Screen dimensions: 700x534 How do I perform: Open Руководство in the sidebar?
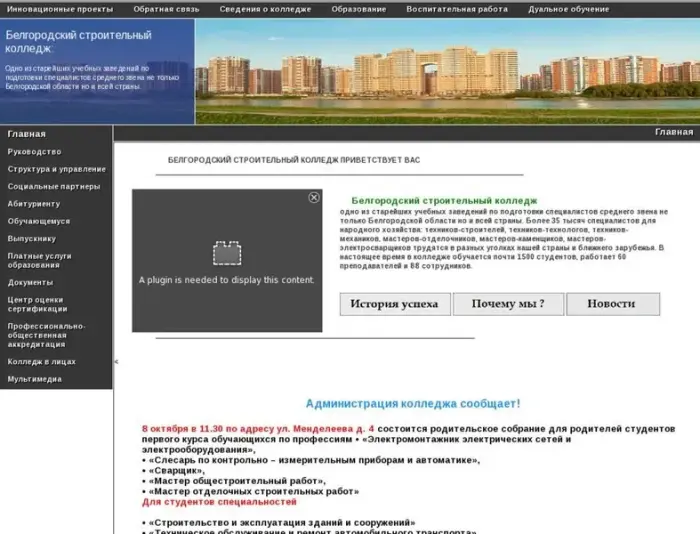34,152
